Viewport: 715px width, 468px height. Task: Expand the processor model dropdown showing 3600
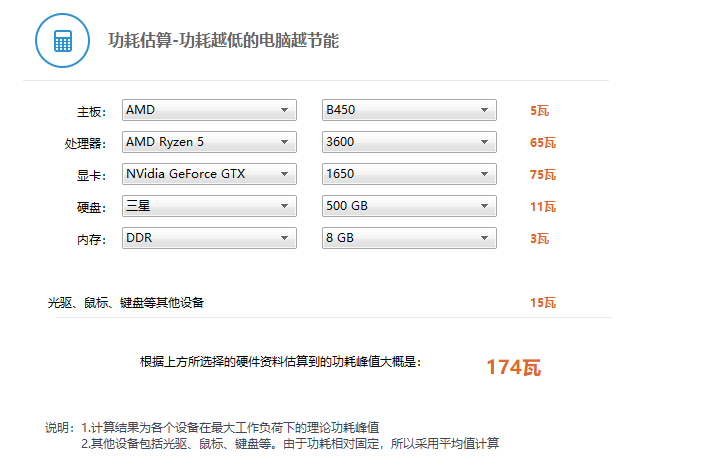409,142
